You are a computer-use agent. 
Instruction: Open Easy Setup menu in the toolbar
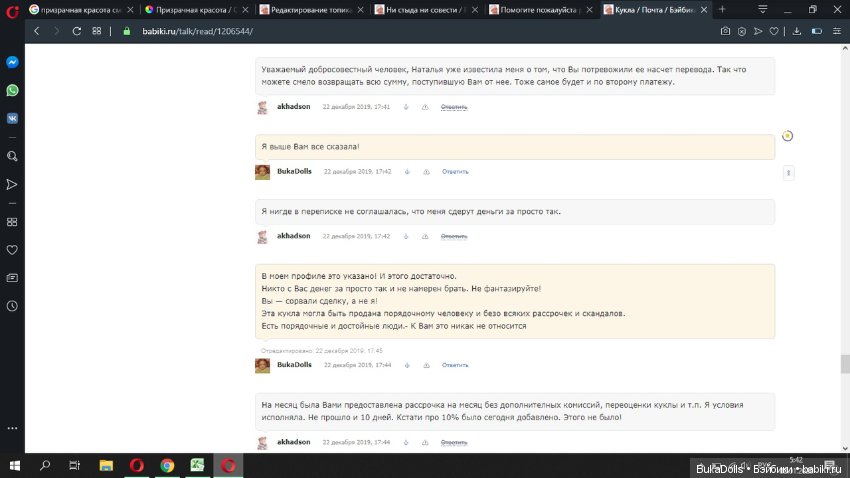(x=818, y=31)
